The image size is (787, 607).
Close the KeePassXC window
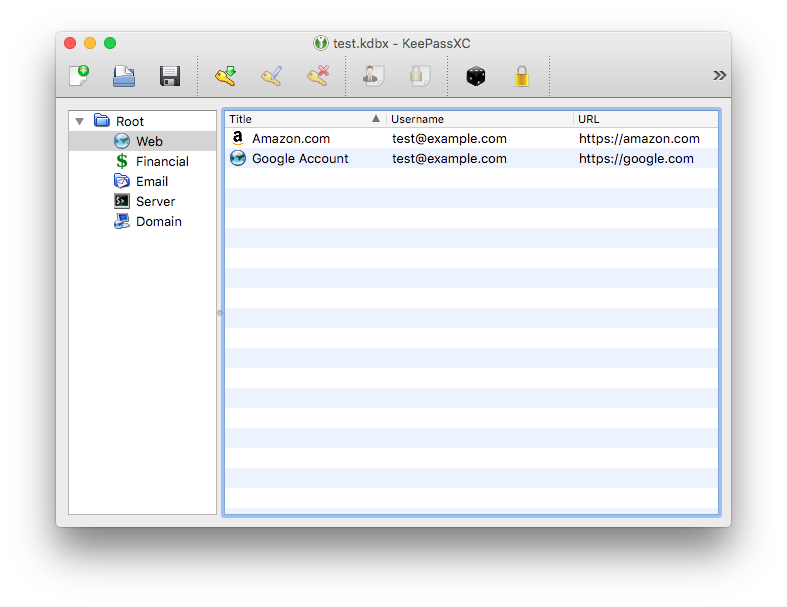[70, 43]
